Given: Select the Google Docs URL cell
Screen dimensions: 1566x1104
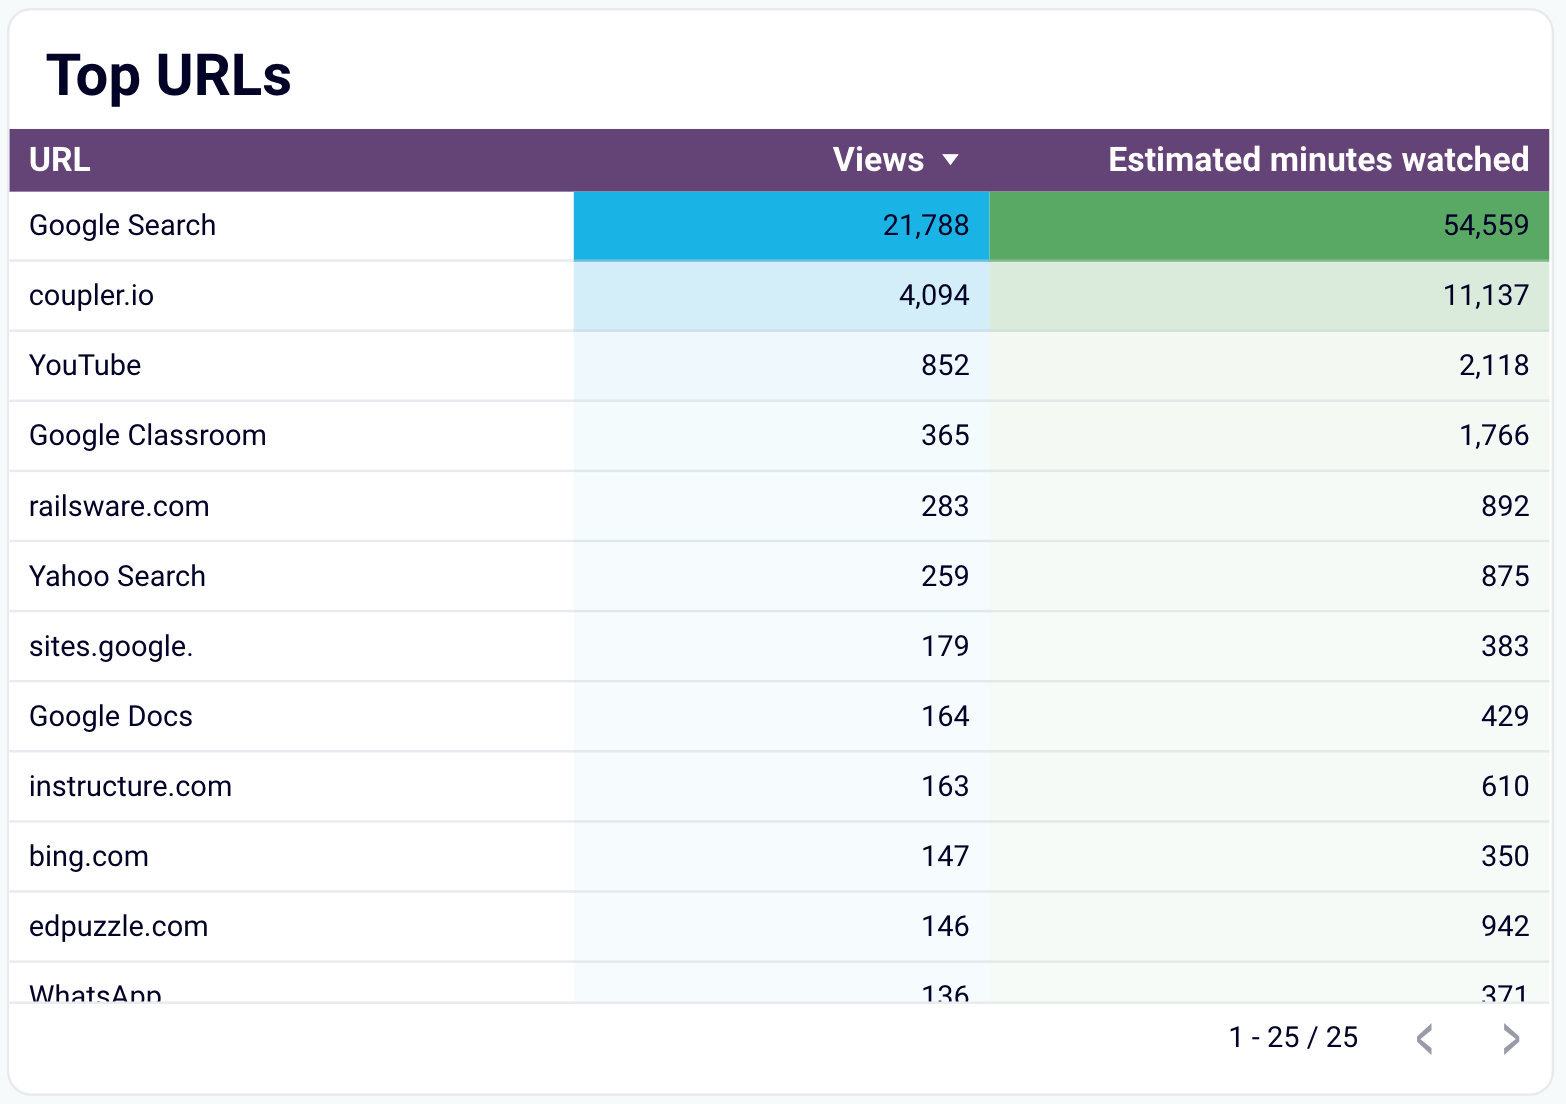Looking at the screenshot, I should point(292,716).
